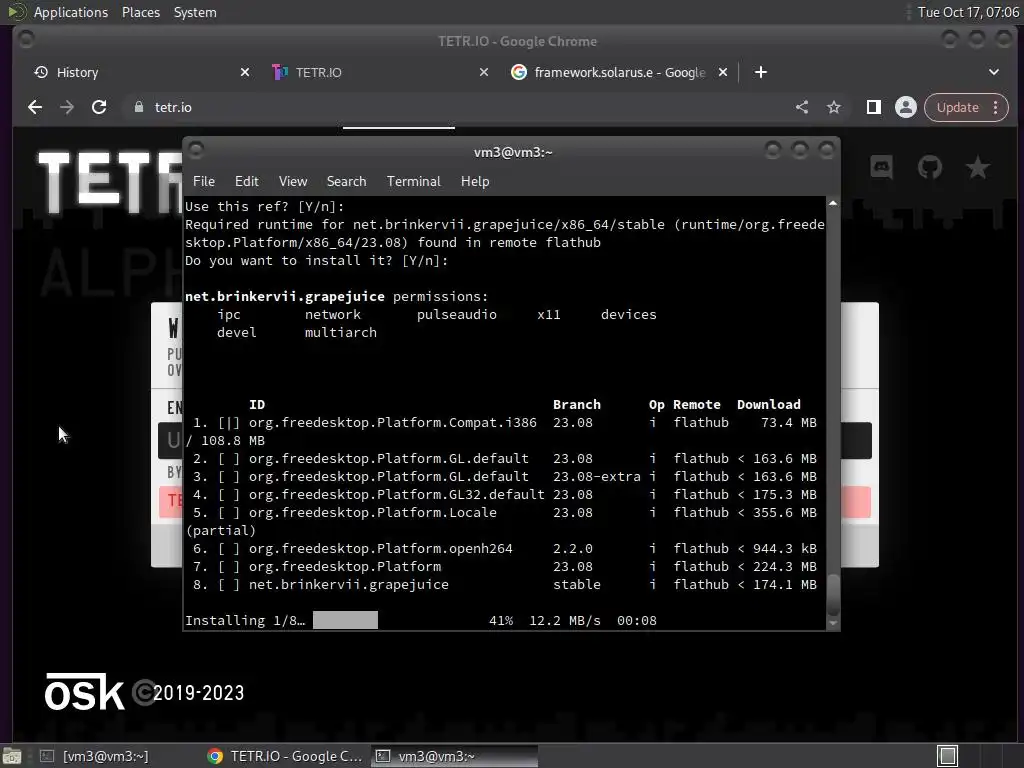
Task: Switch to the TETR.IO tab
Action: click(379, 72)
